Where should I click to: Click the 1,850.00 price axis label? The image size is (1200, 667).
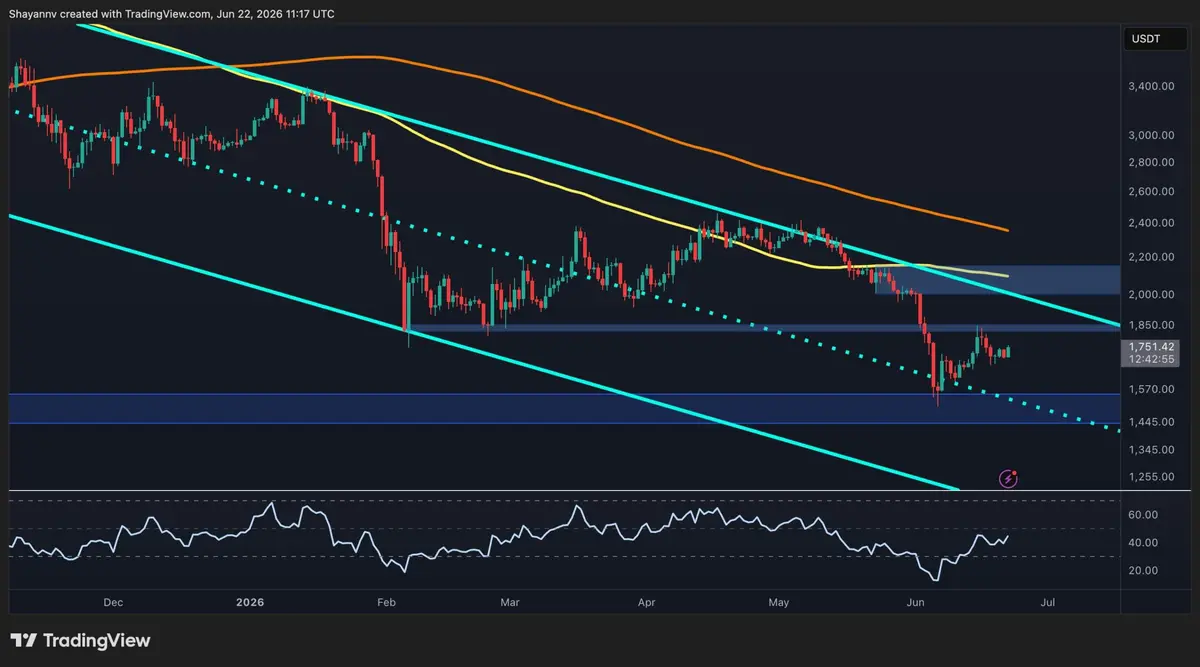(1152, 325)
